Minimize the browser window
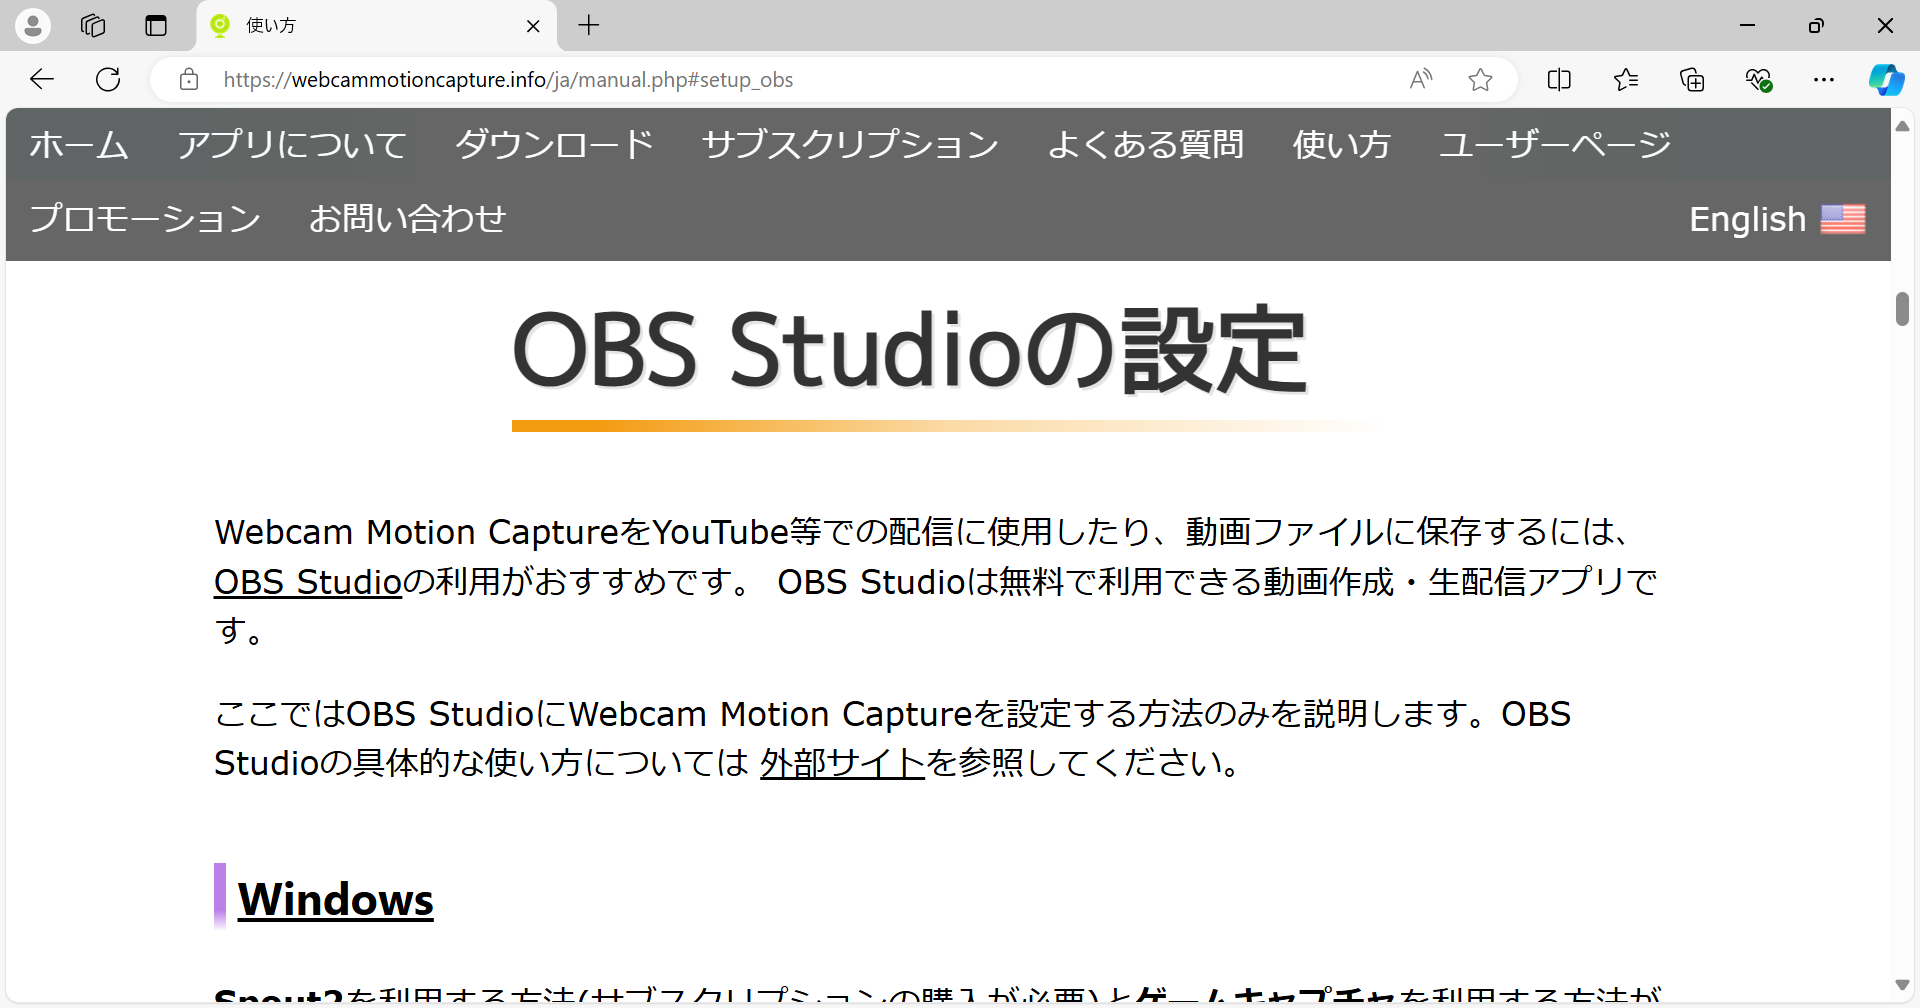Viewport: 1920px width, 1008px height. [1748, 25]
